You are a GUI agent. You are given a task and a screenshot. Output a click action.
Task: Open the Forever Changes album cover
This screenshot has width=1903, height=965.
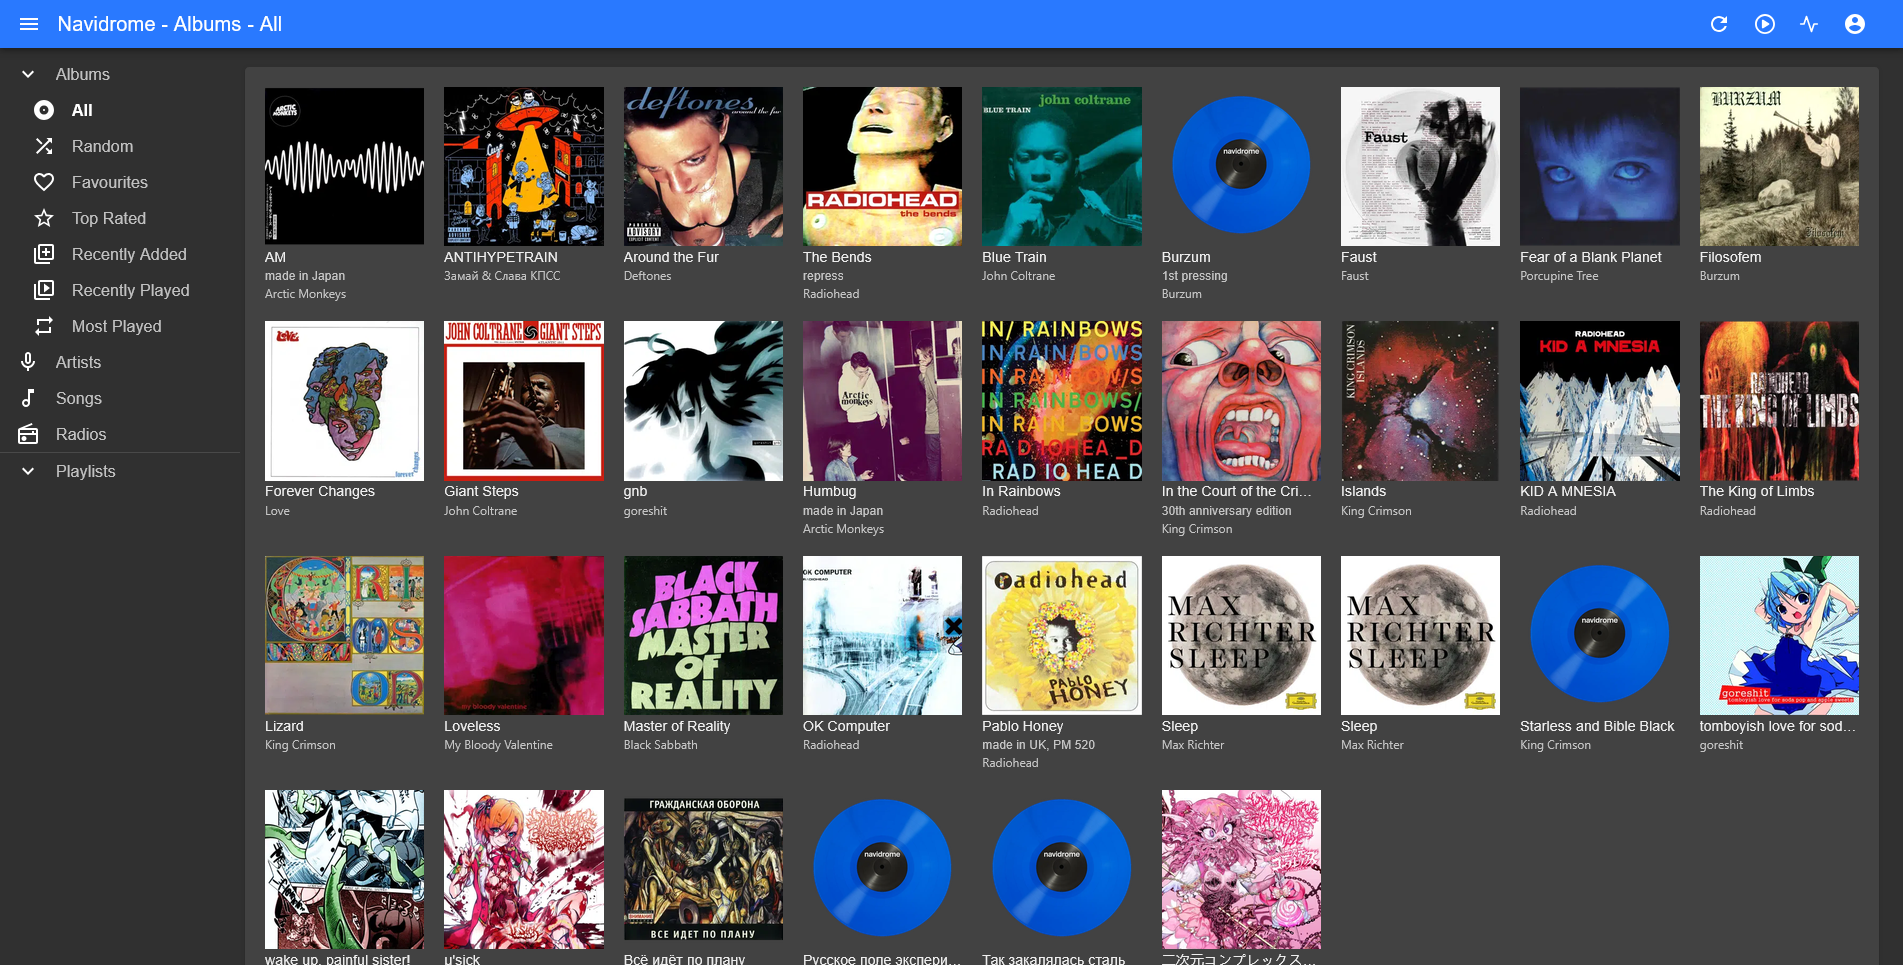click(344, 401)
